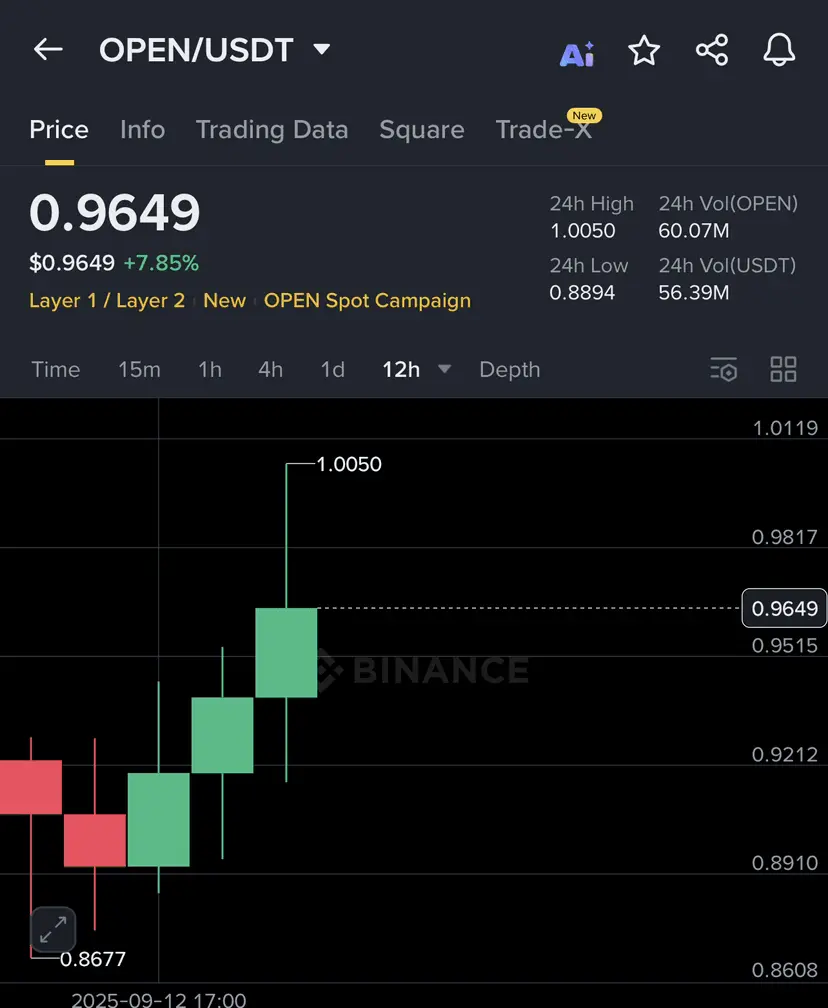
Task: Select the 15m chart interval
Action: point(140,370)
